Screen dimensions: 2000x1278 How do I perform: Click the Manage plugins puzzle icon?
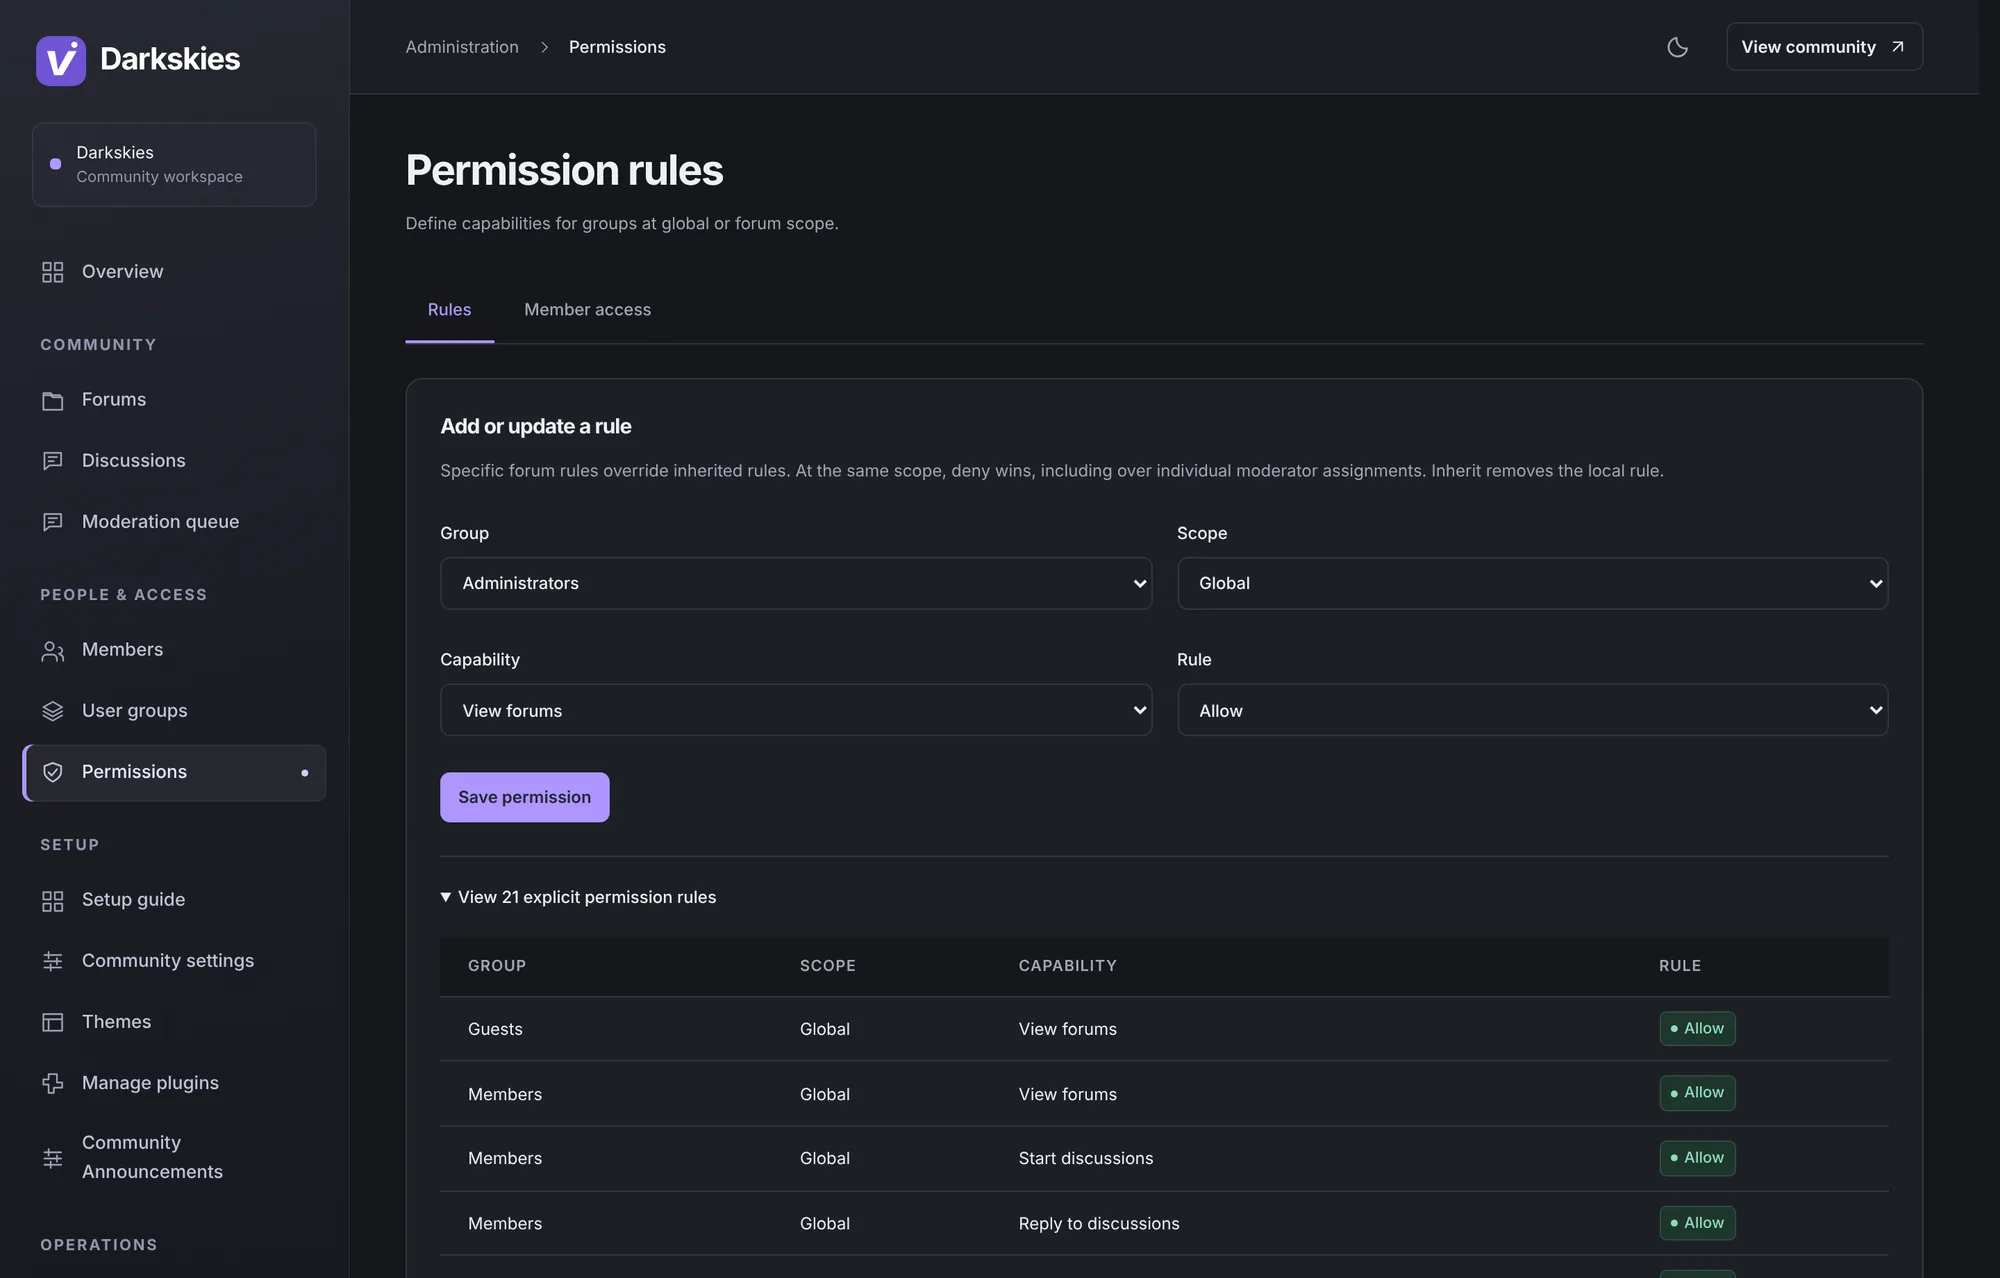53,1083
